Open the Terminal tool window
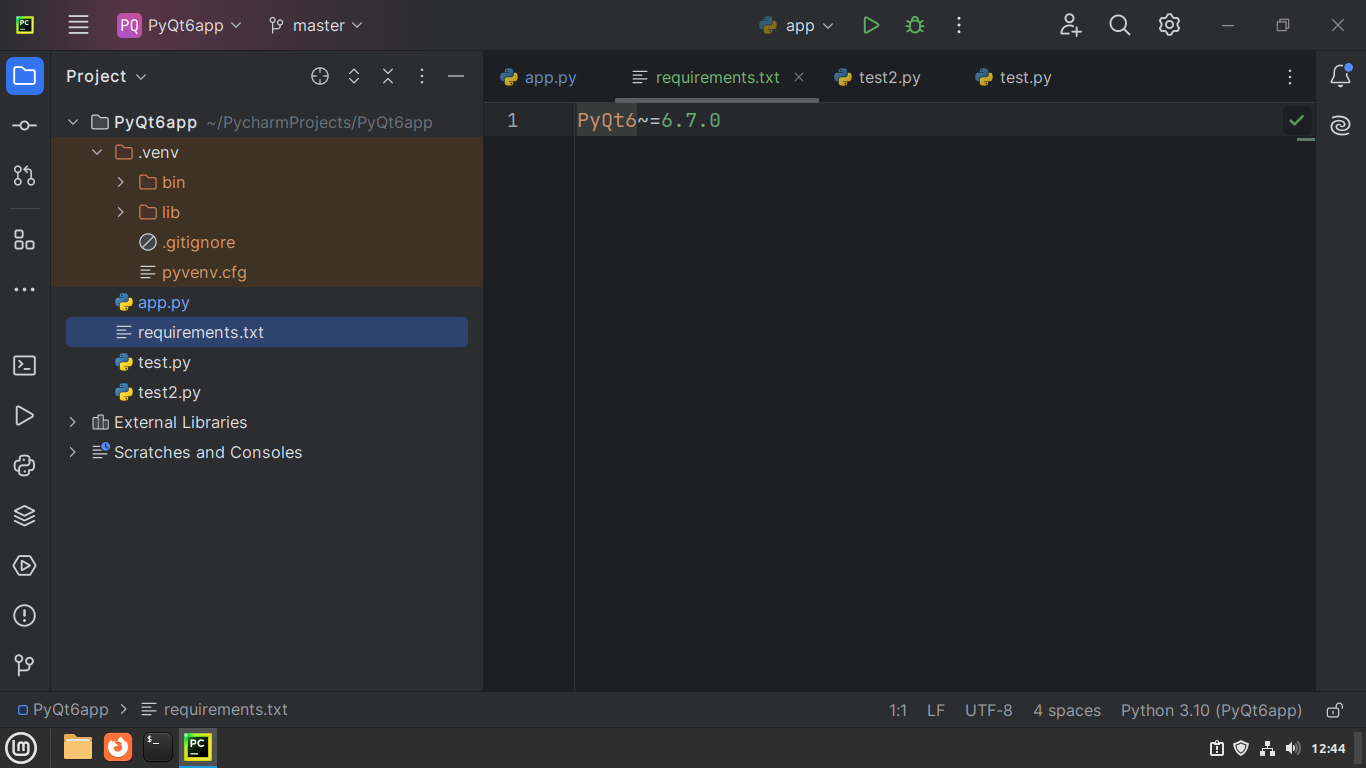This screenshot has width=1366, height=768. coord(25,366)
